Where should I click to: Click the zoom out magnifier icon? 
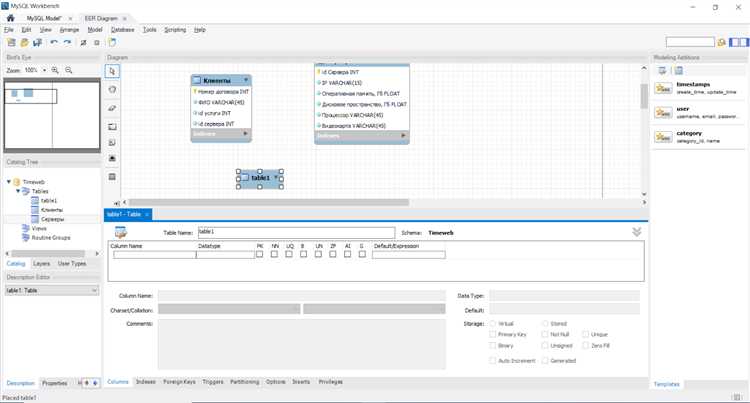pos(68,71)
